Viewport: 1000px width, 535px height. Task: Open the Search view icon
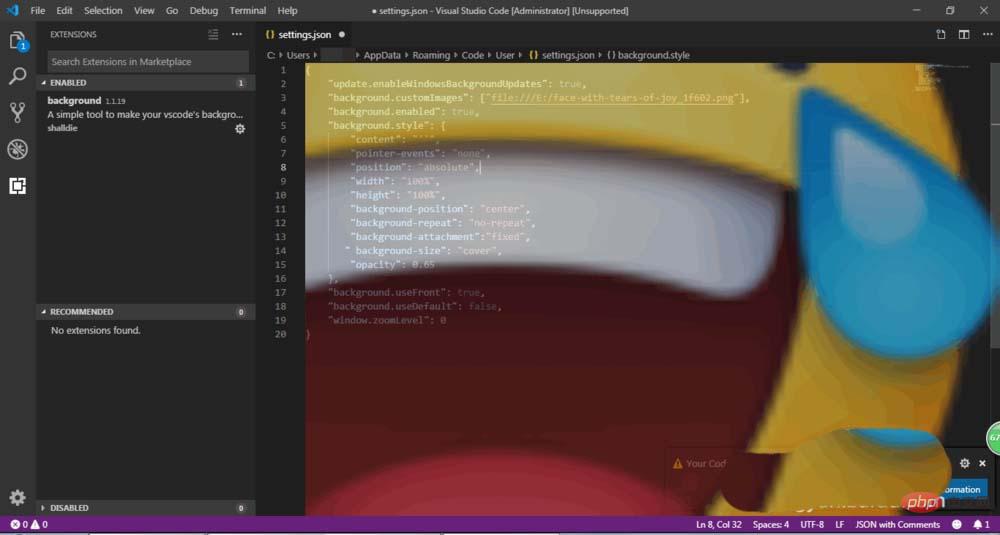18,76
